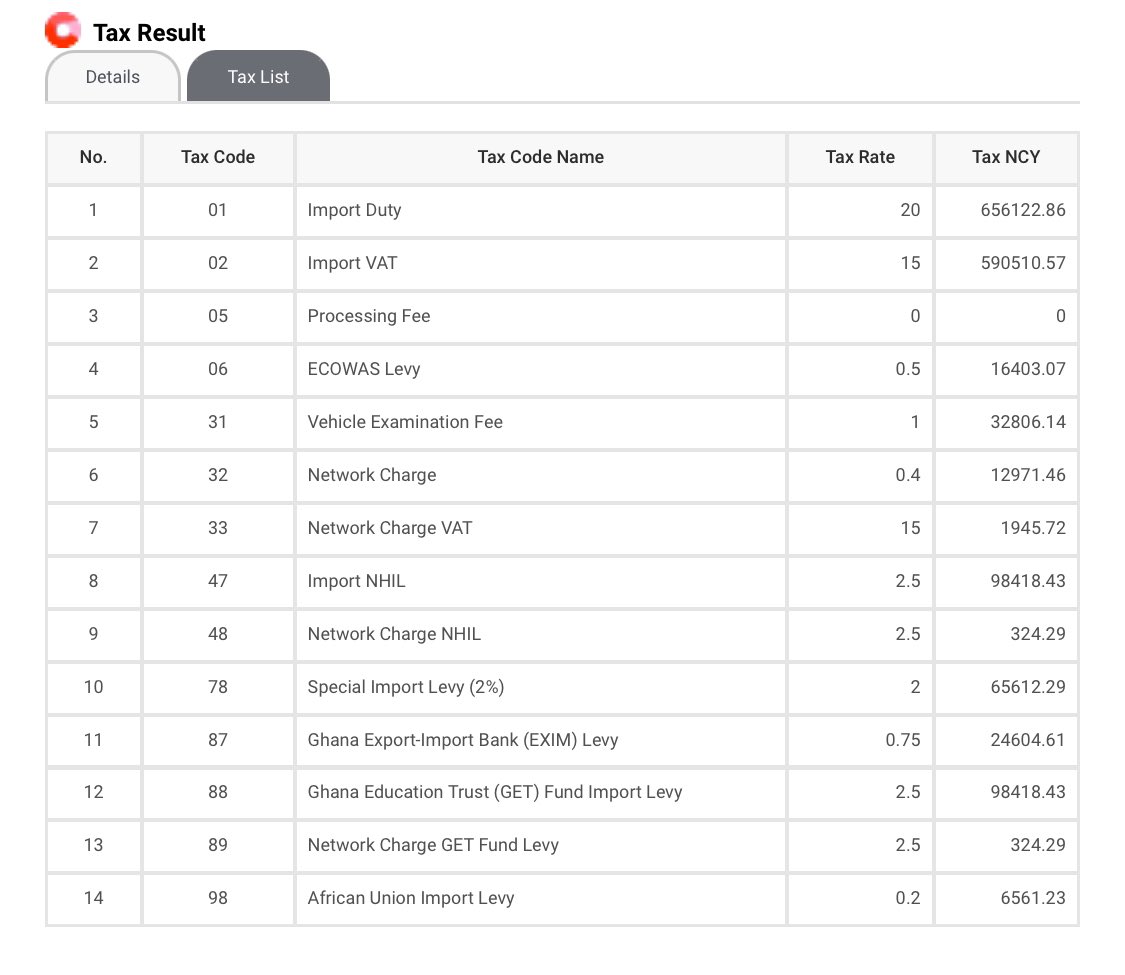Click the No. column header

coord(93,157)
